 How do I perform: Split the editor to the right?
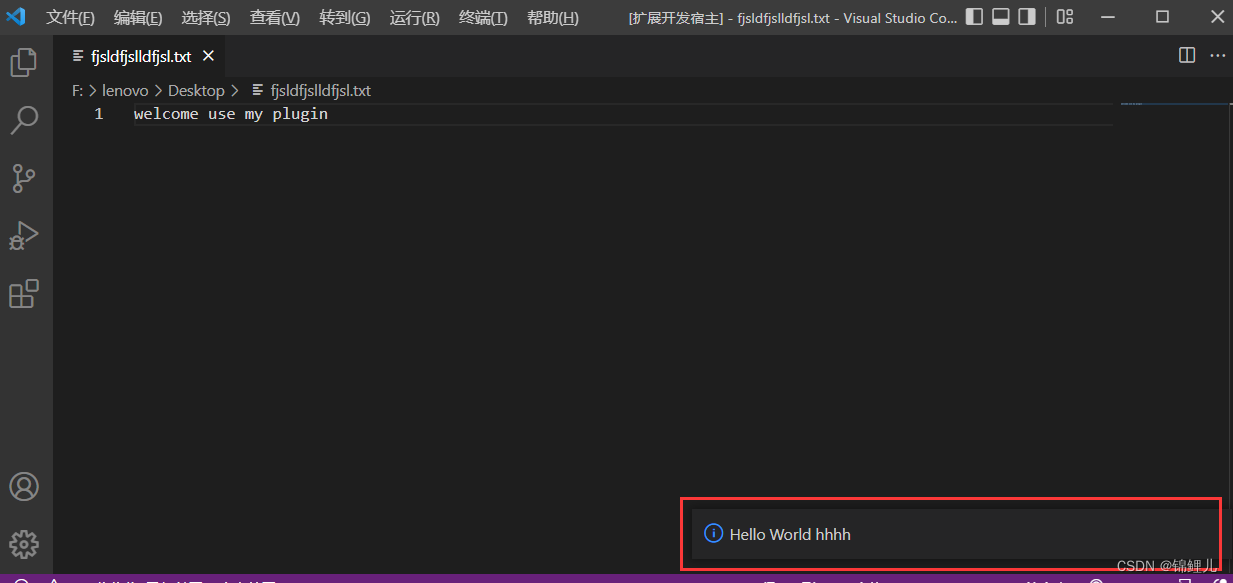pyautogui.click(x=1187, y=56)
